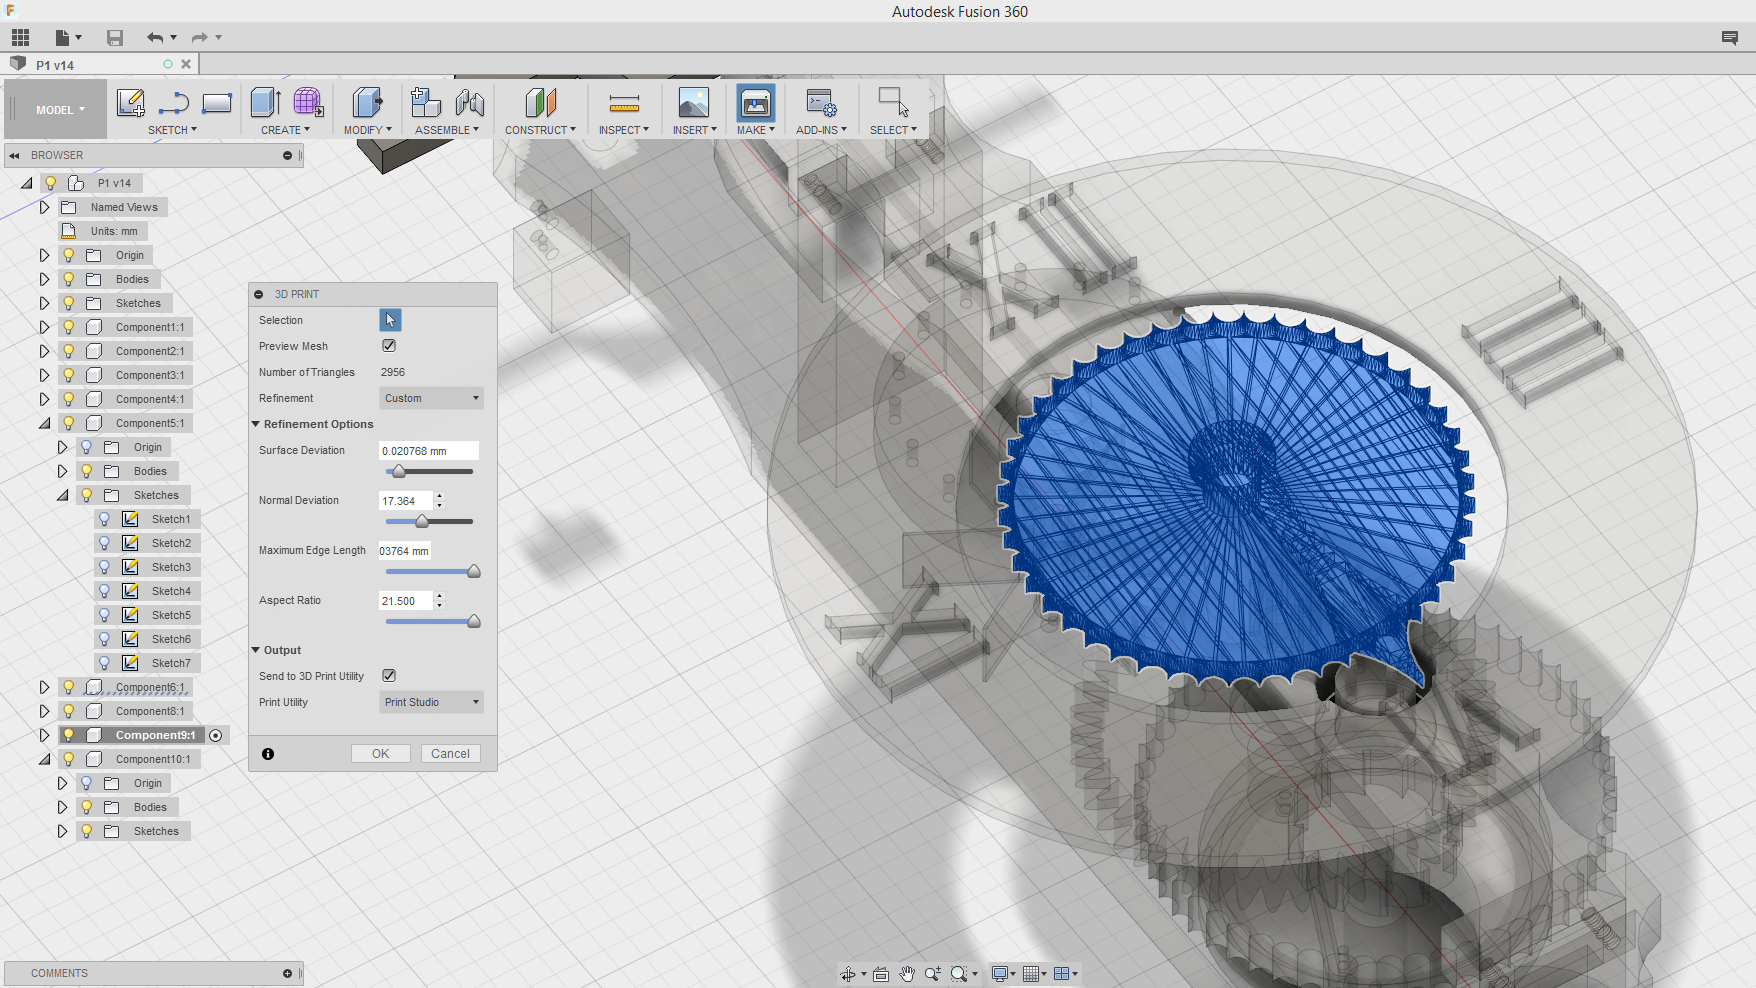Redo the last action
Image resolution: width=1756 pixels, height=988 pixels.
(199, 38)
